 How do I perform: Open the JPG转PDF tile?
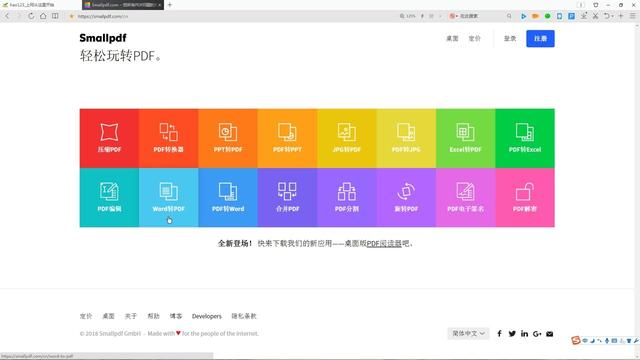point(347,138)
